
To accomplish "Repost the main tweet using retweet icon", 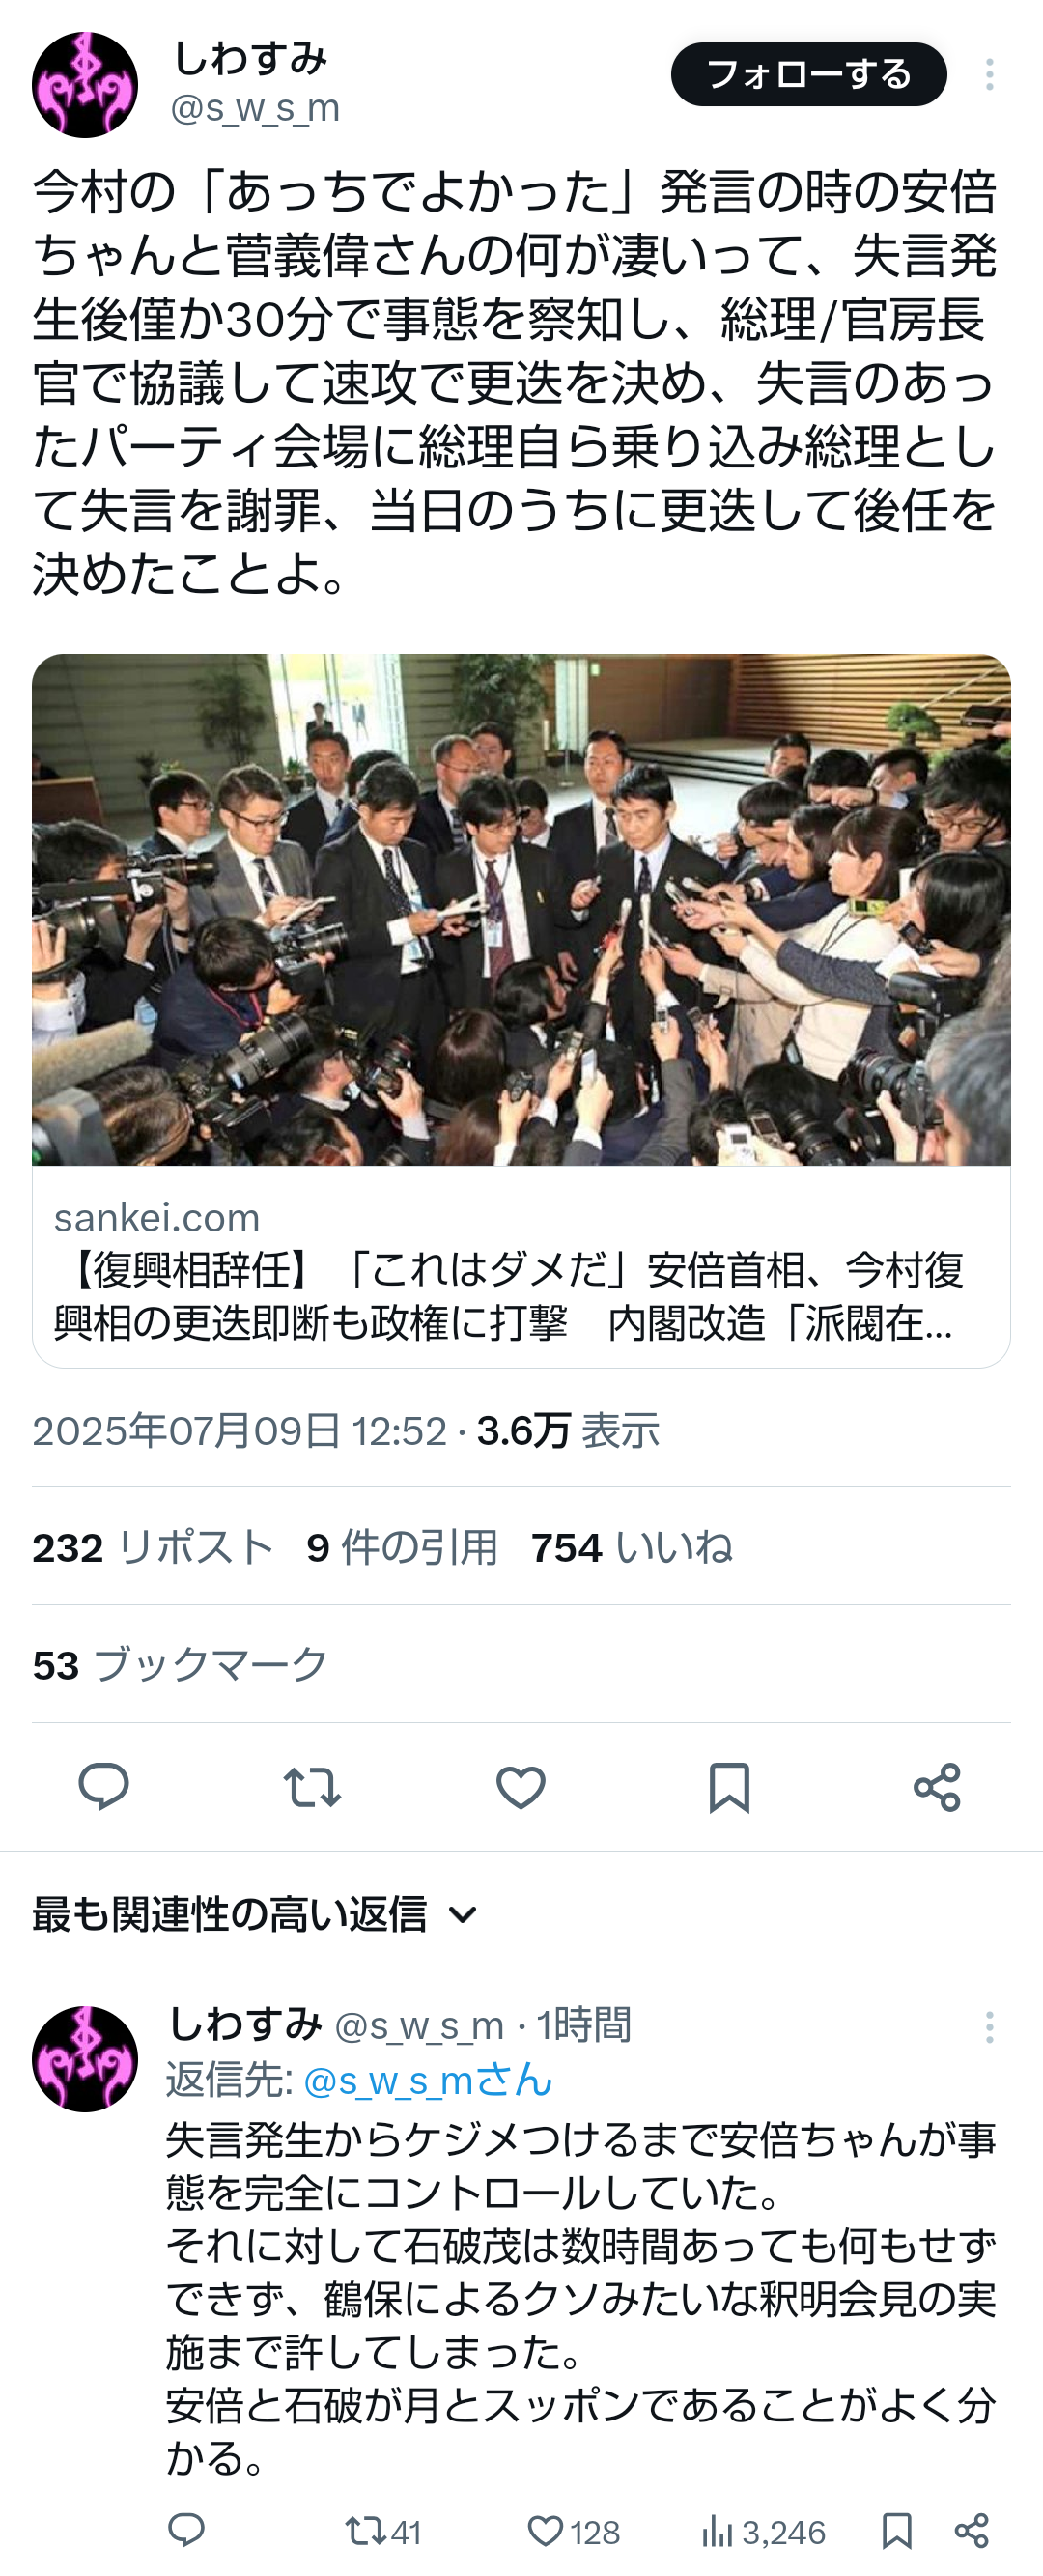I will (312, 1787).
